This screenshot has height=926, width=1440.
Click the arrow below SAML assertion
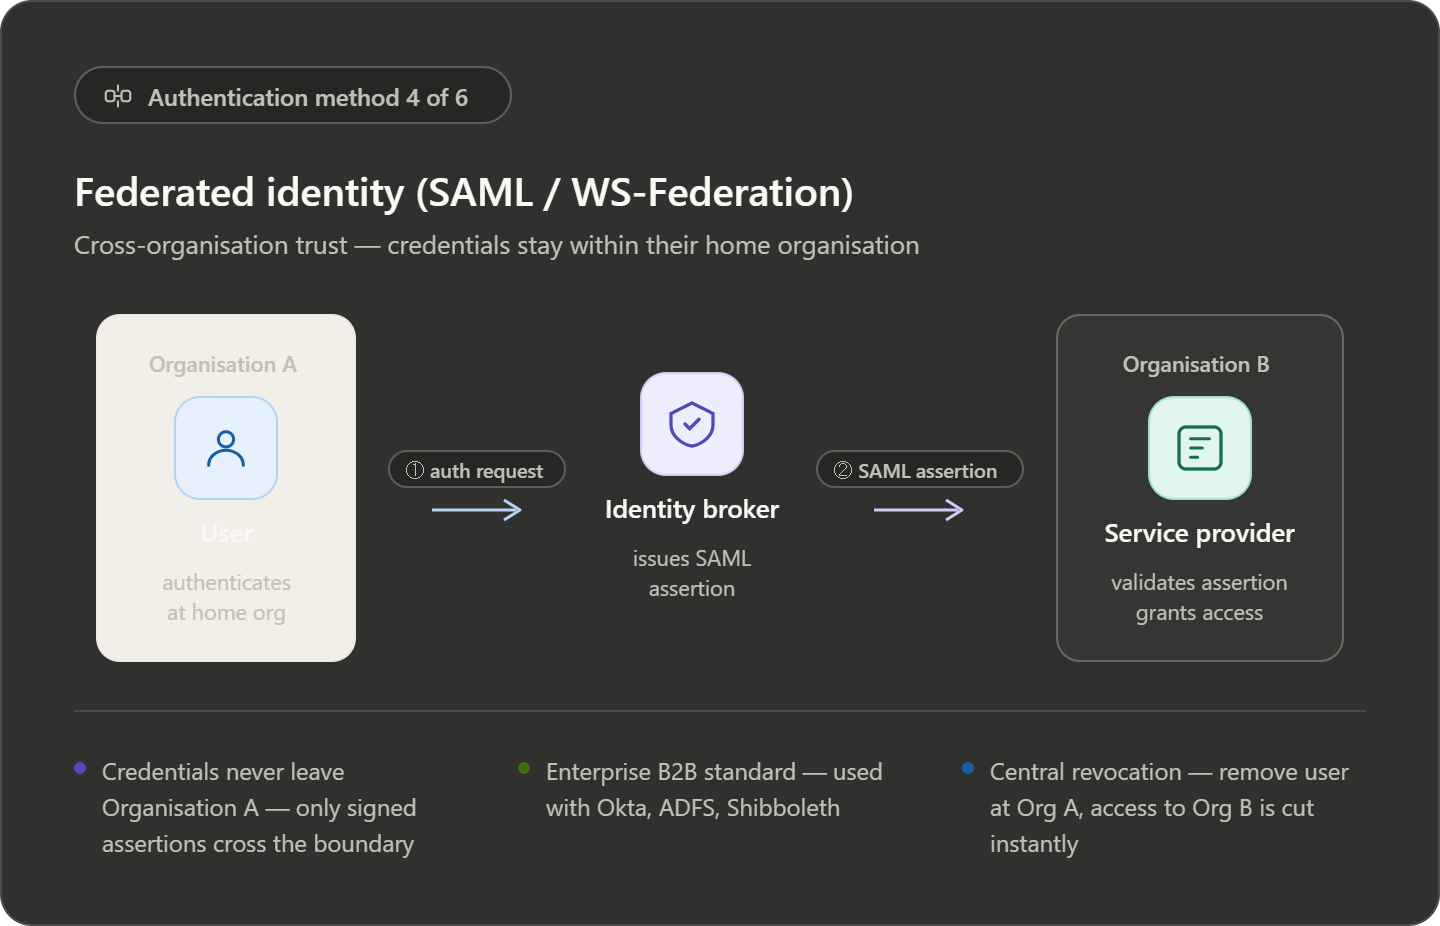click(918, 511)
